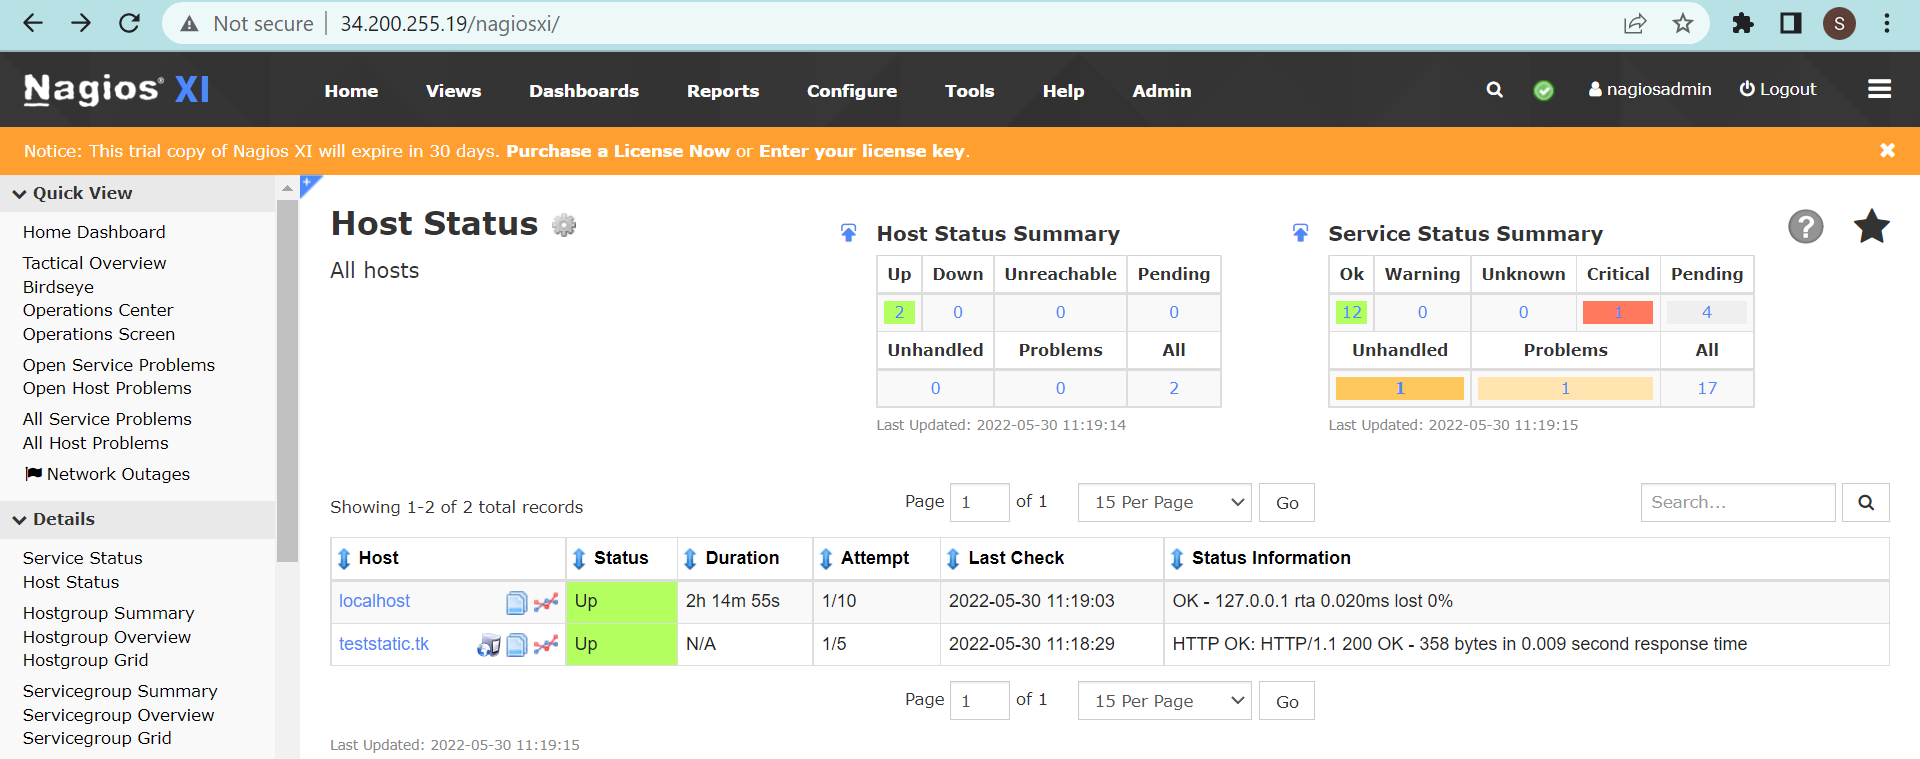Check the green system status icon

1544,91
